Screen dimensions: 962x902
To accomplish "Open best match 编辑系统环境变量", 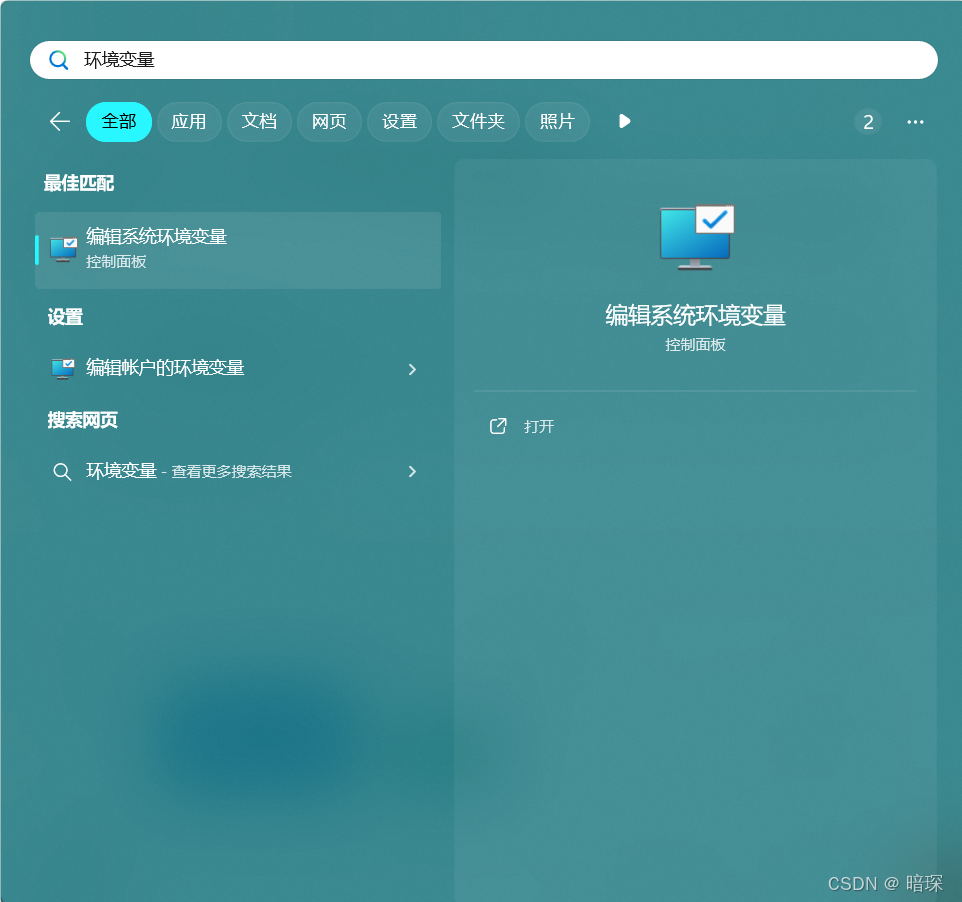I will pyautogui.click(x=238, y=250).
